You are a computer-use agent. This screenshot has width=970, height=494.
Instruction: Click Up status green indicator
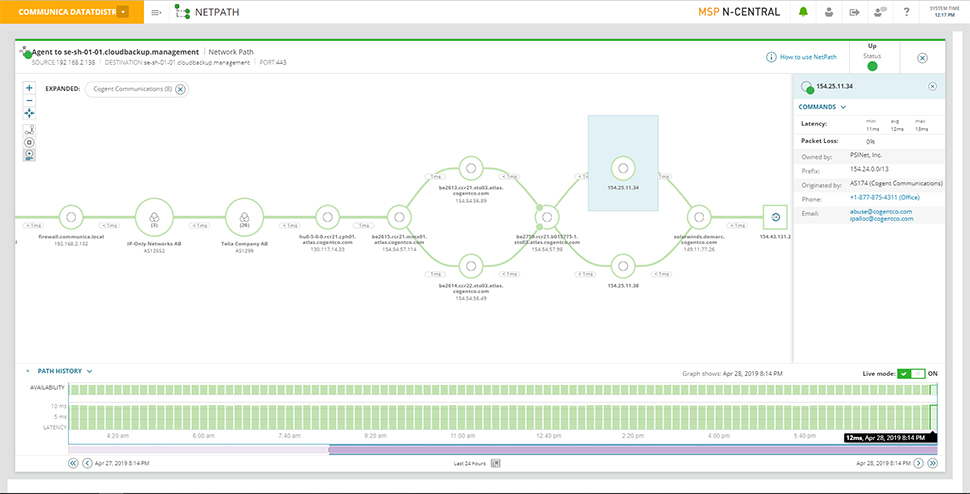[x=872, y=66]
